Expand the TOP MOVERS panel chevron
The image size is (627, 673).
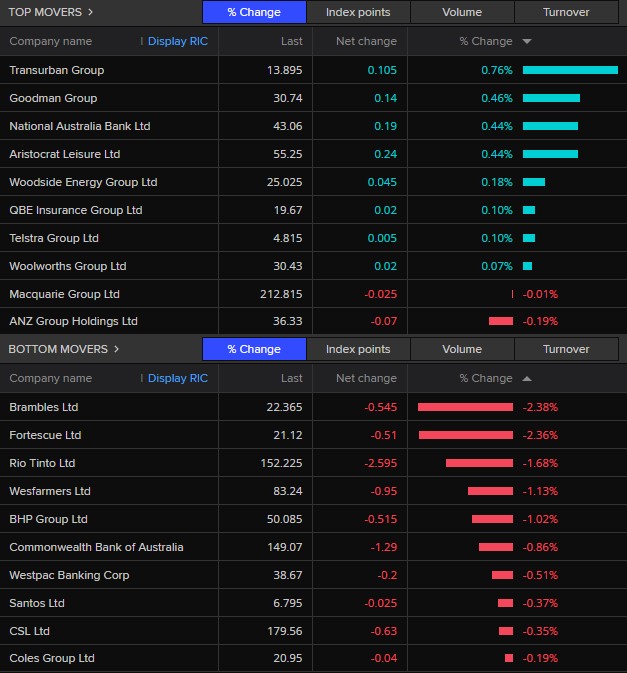[x=91, y=13]
